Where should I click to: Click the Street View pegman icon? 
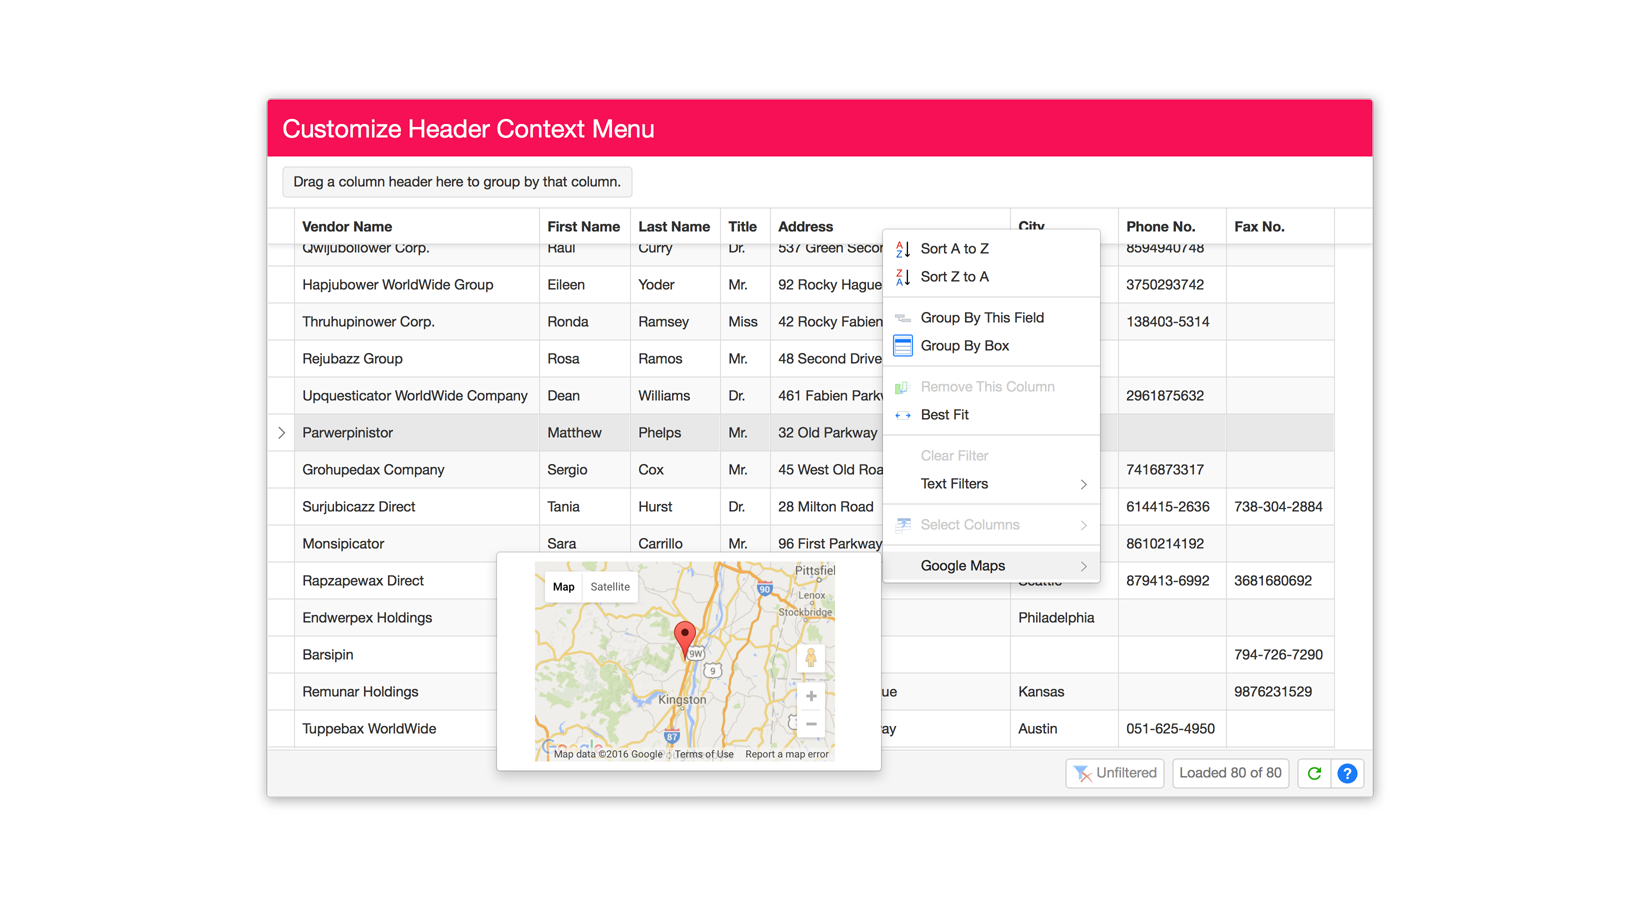pyautogui.click(x=811, y=657)
